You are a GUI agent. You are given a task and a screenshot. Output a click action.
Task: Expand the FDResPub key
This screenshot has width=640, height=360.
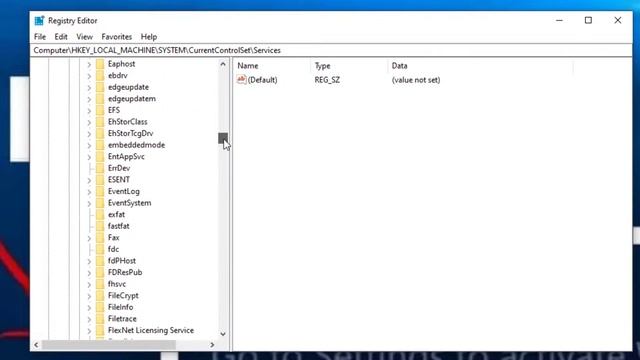pos(89,273)
